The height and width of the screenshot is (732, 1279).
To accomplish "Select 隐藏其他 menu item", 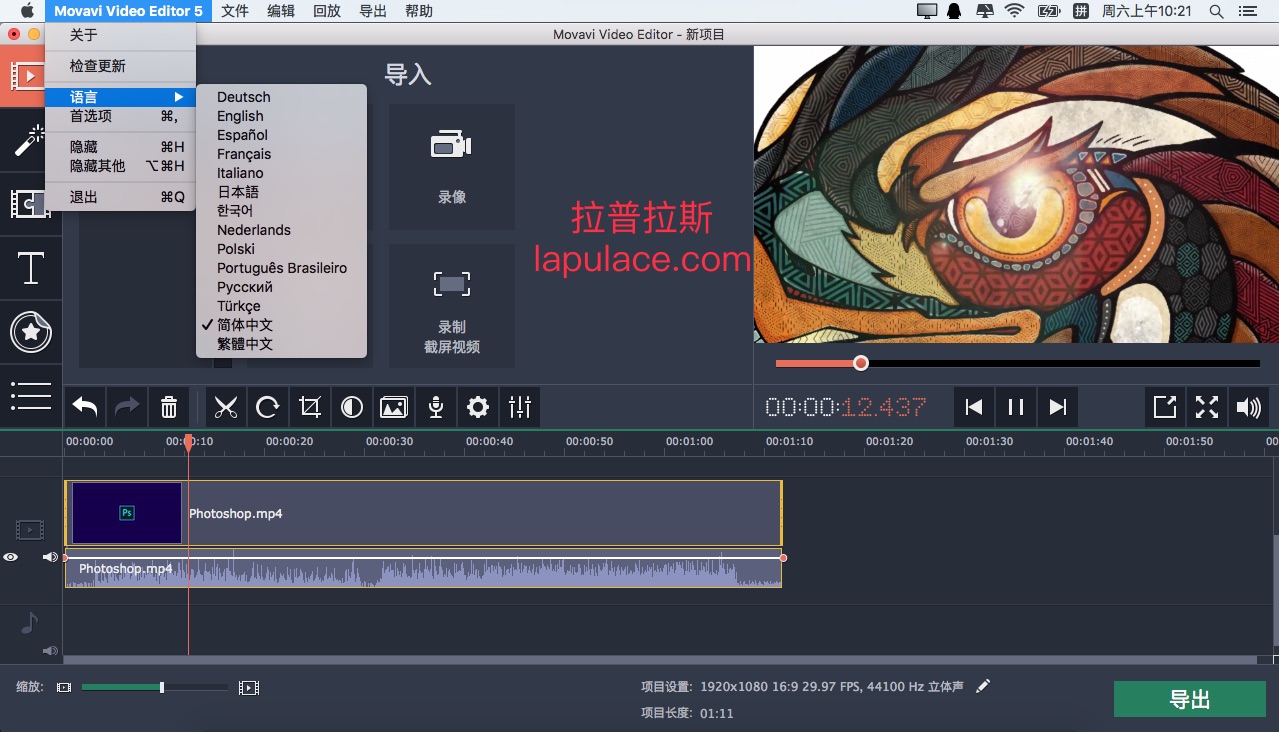I will 120,166.
